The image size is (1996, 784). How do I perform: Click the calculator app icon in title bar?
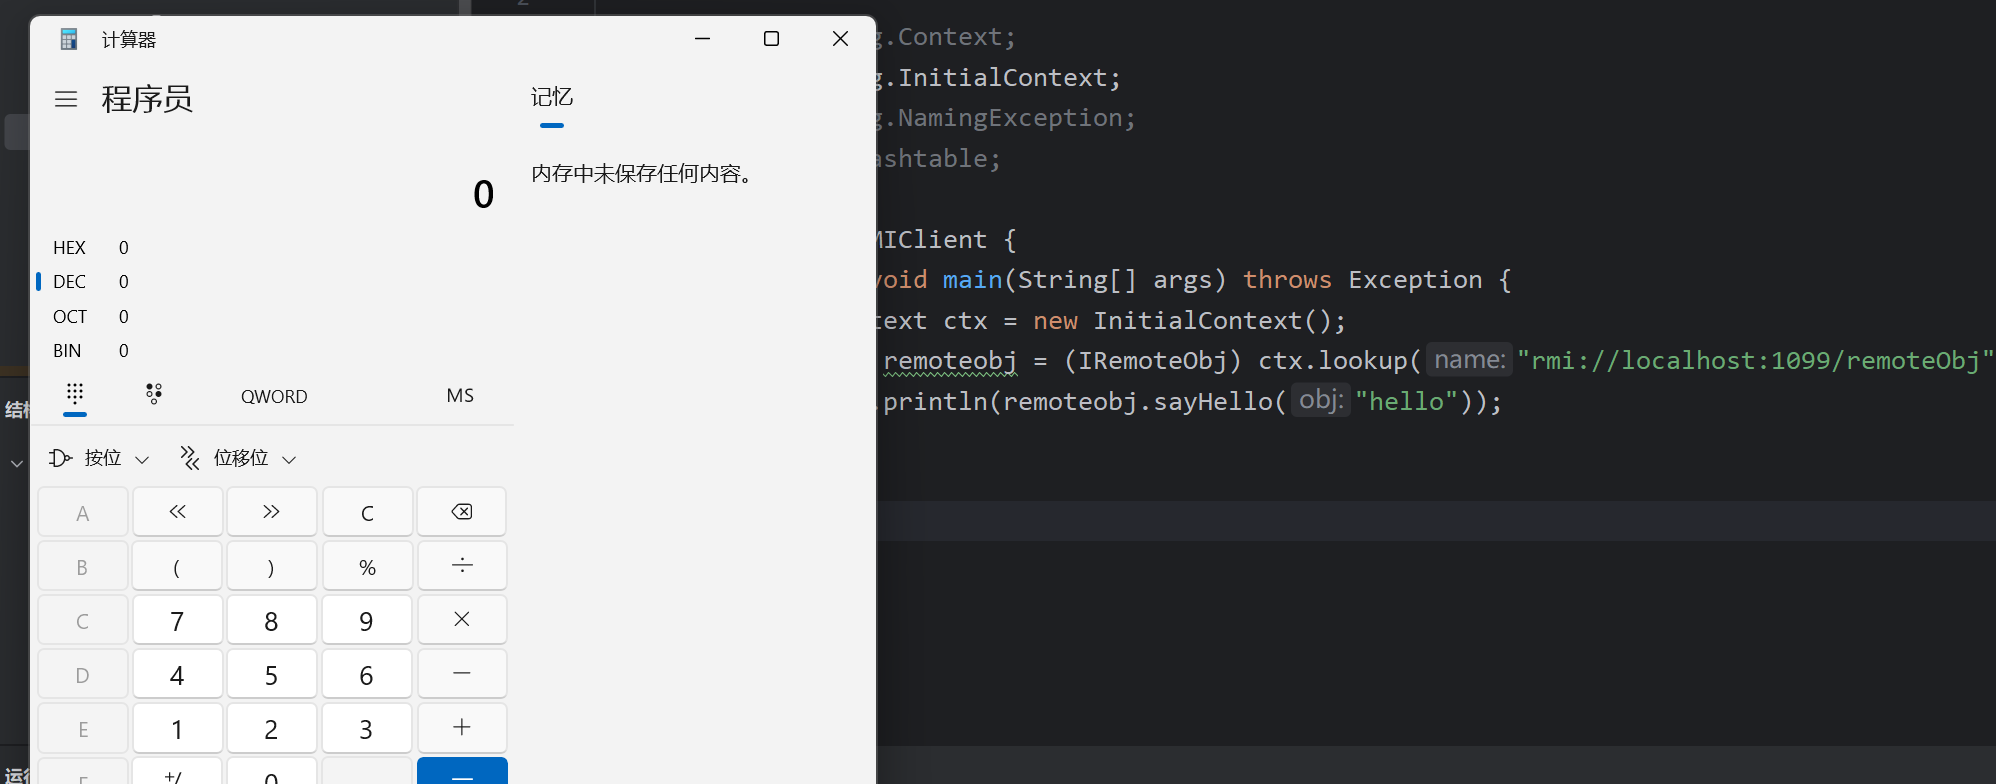(x=69, y=39)
